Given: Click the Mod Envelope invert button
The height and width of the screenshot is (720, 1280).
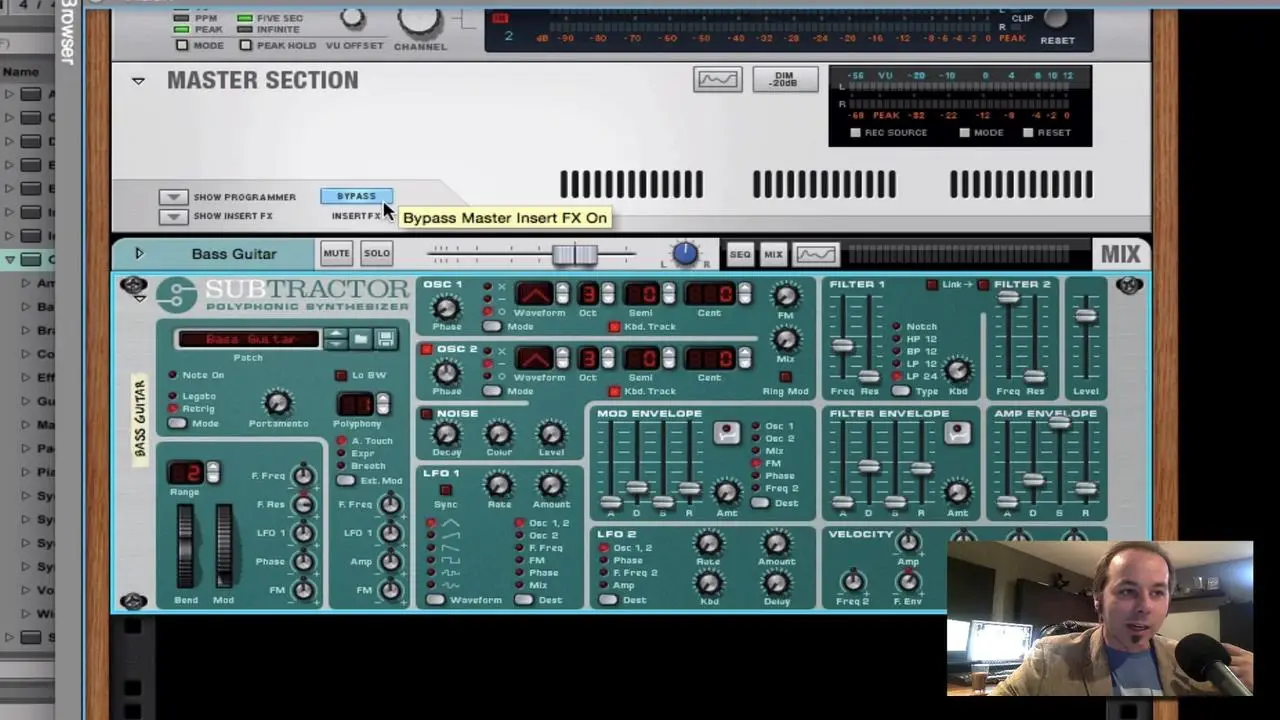Looking at the screenshot, I should tap(726, 432).
